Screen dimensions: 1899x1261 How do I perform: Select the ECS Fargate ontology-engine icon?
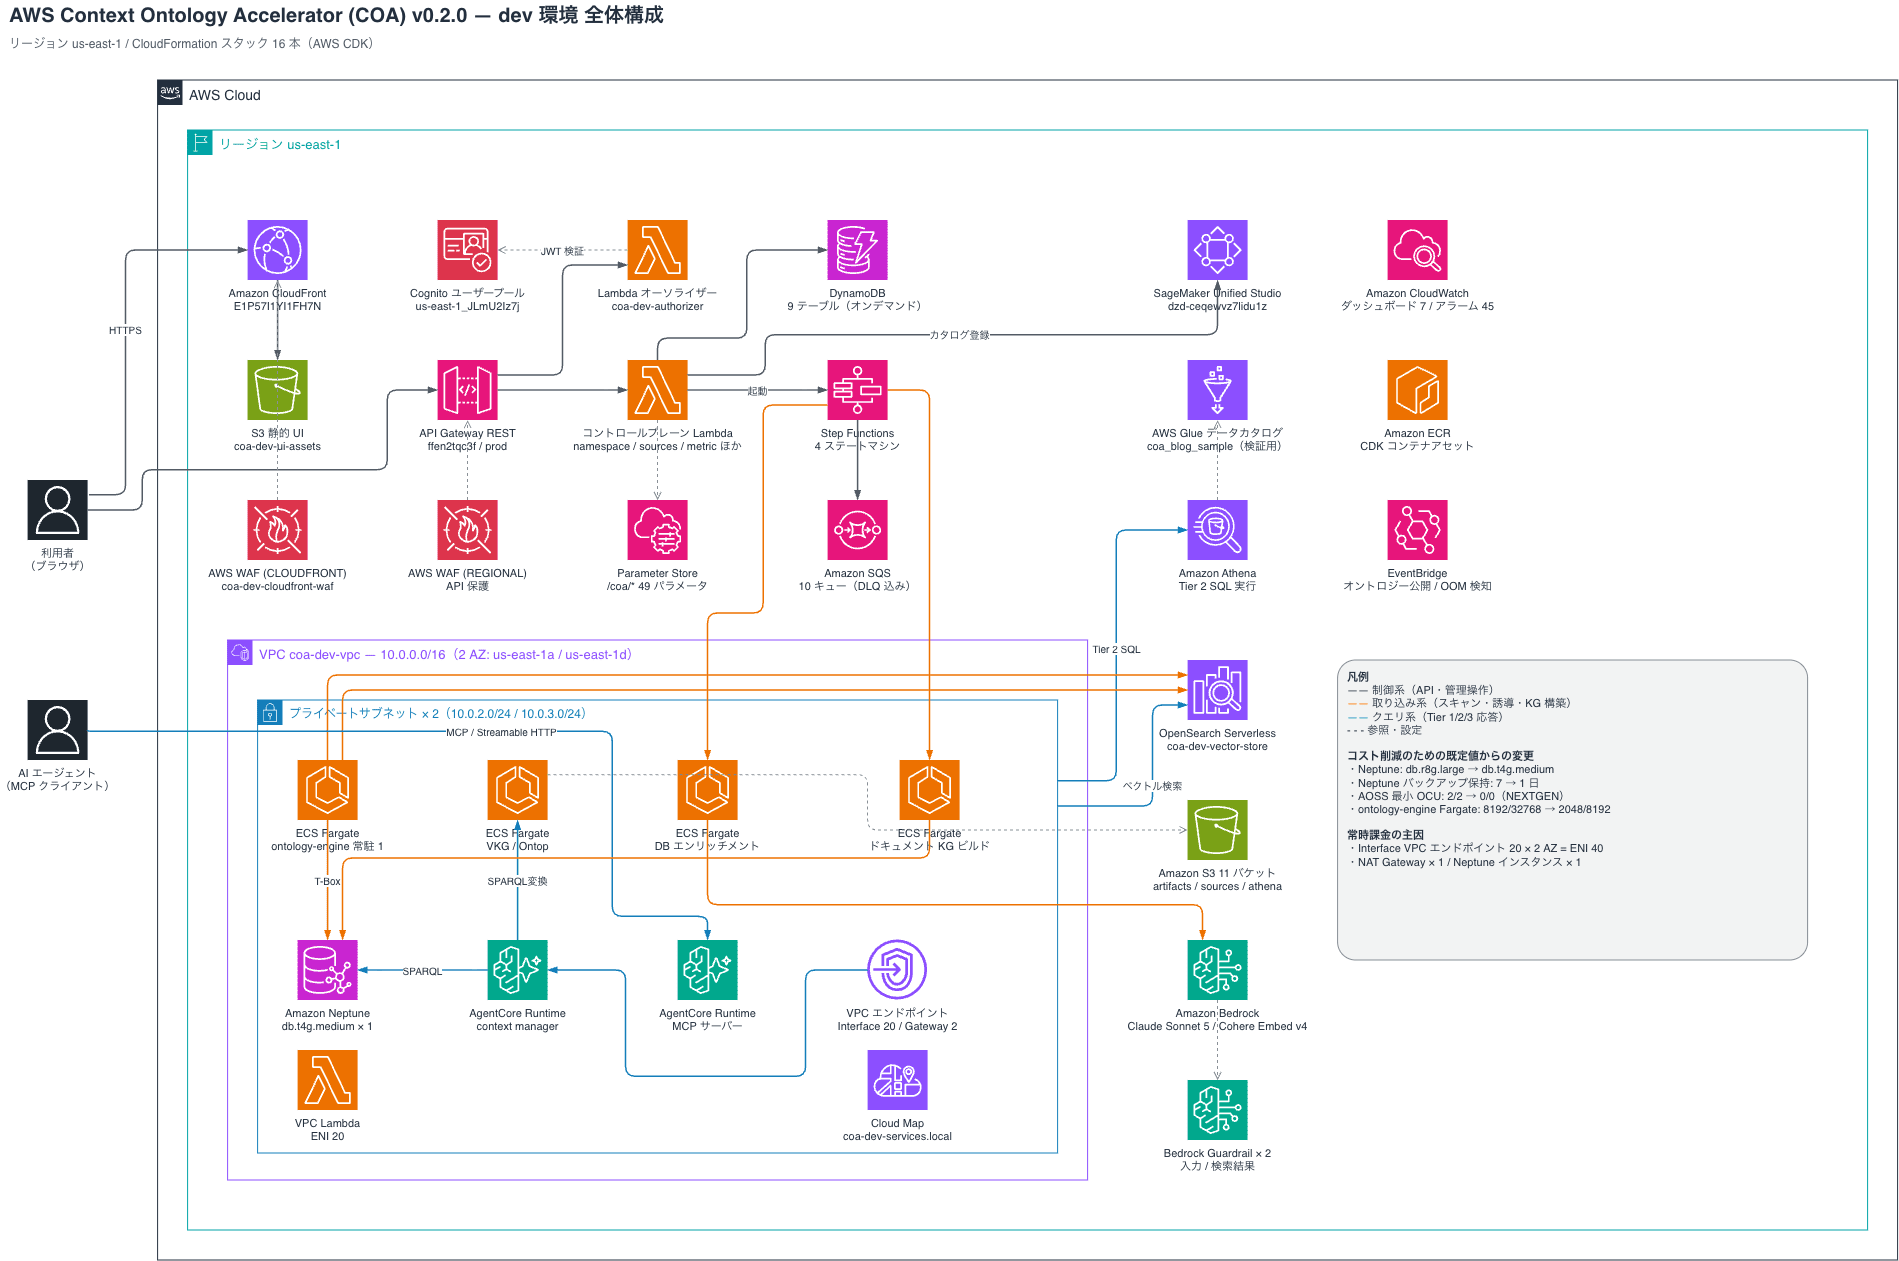[x=327, y=790]
